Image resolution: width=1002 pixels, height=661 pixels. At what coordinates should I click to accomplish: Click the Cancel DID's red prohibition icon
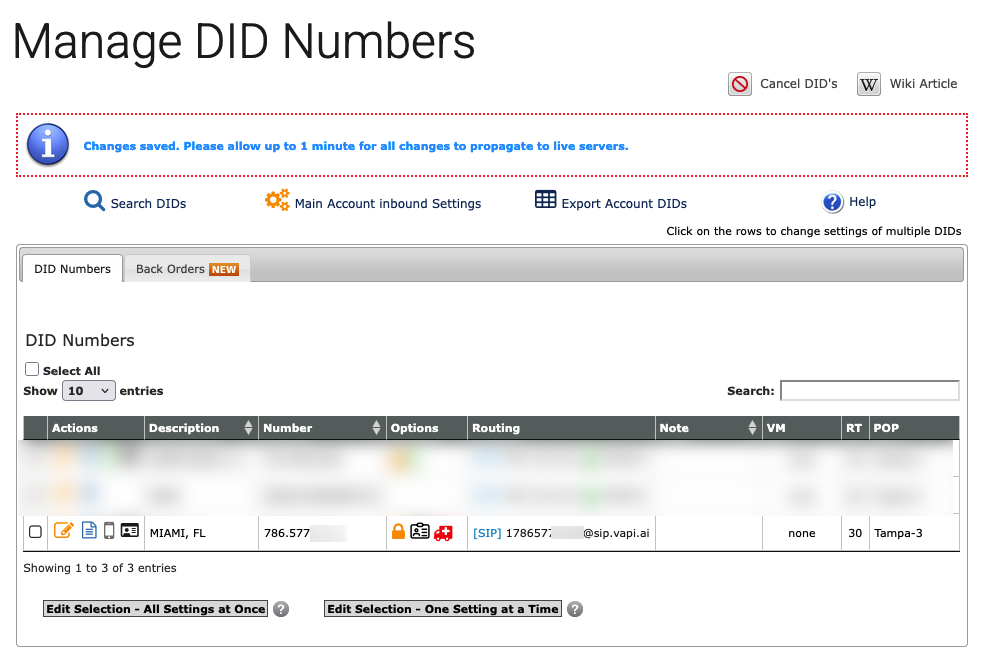click(739, 84)
